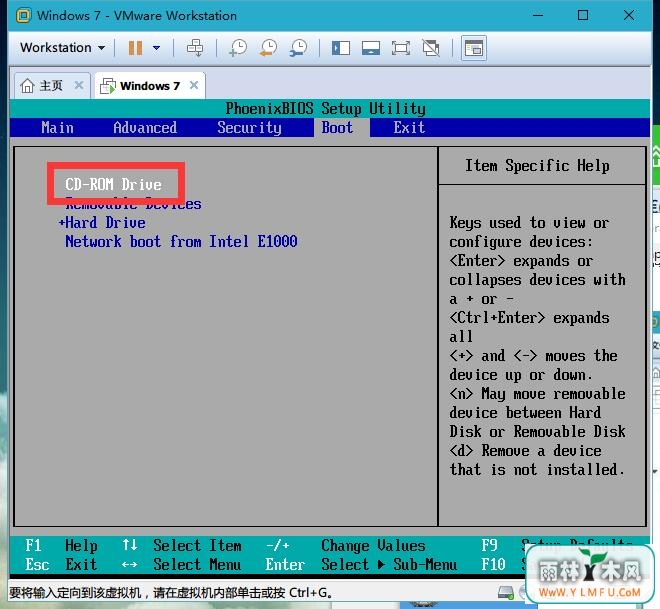This screenshot has width=660, height=609.
Task: Switch to Unity mode icon
Action: coord(431,48)
